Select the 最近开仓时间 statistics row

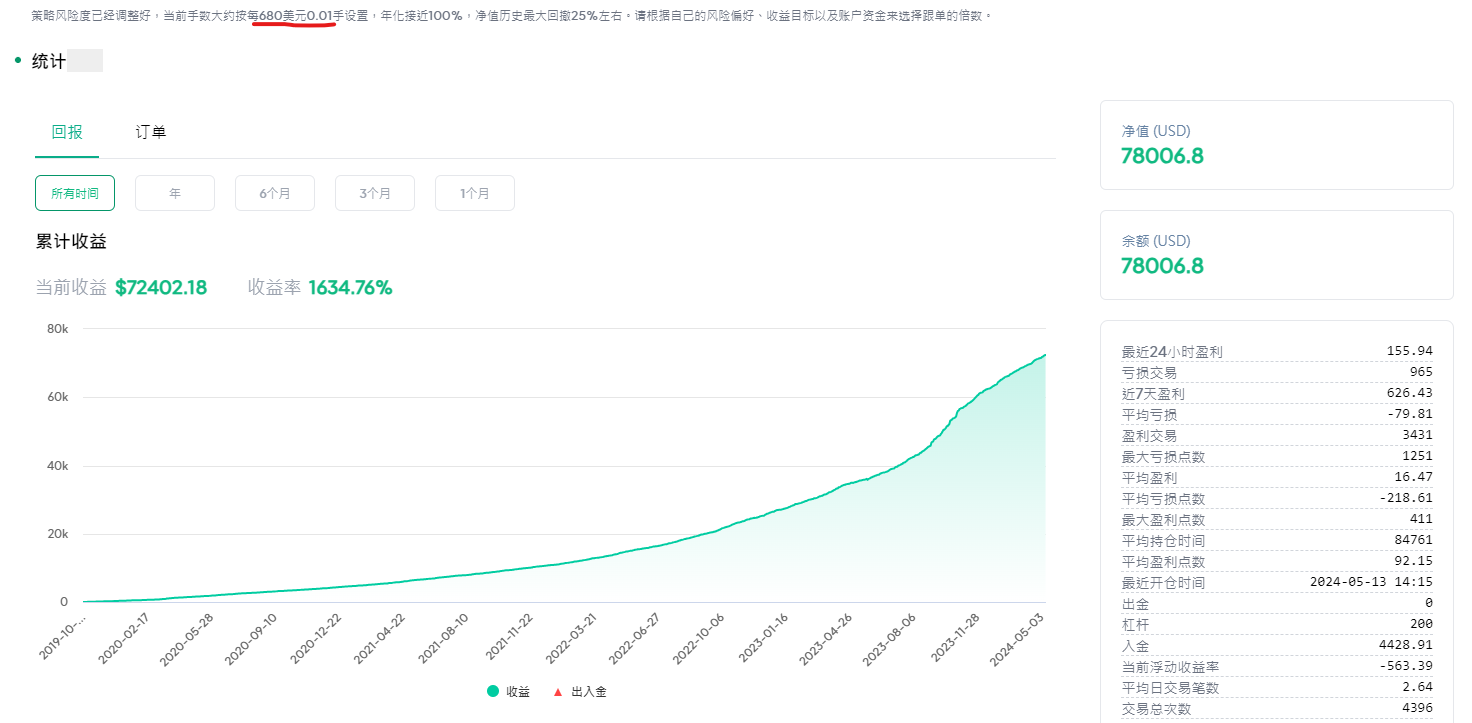1276,582
